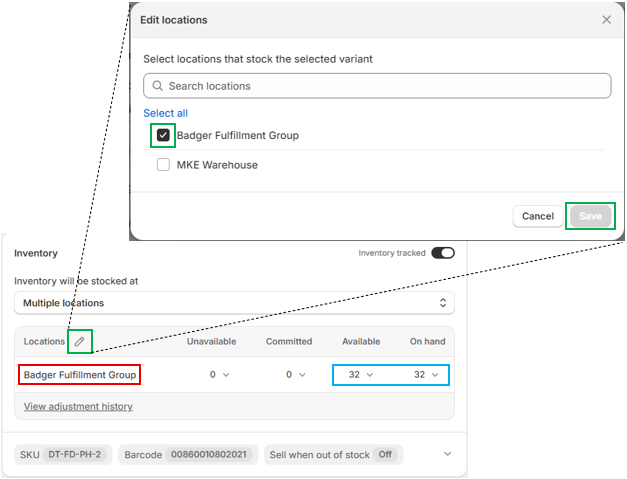Click the search magnifier icon

pyautogui.click(x=157, y=86)
